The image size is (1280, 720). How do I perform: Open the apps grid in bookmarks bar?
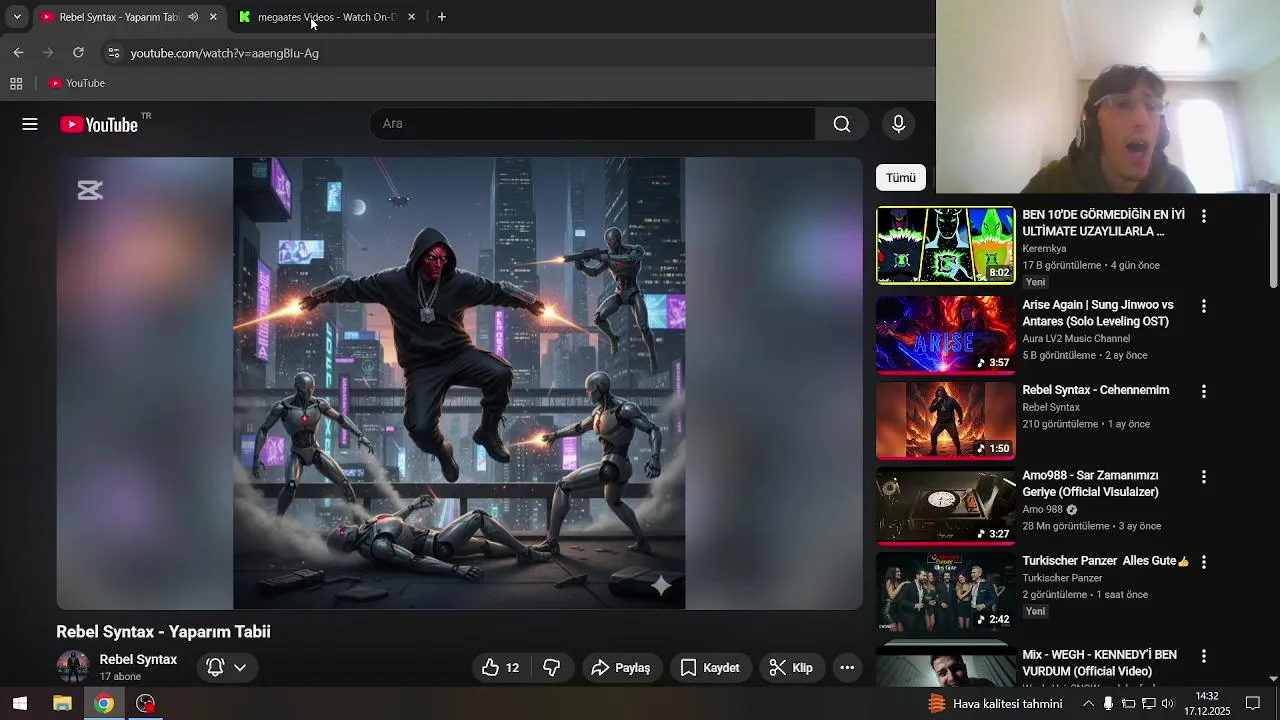16,83
